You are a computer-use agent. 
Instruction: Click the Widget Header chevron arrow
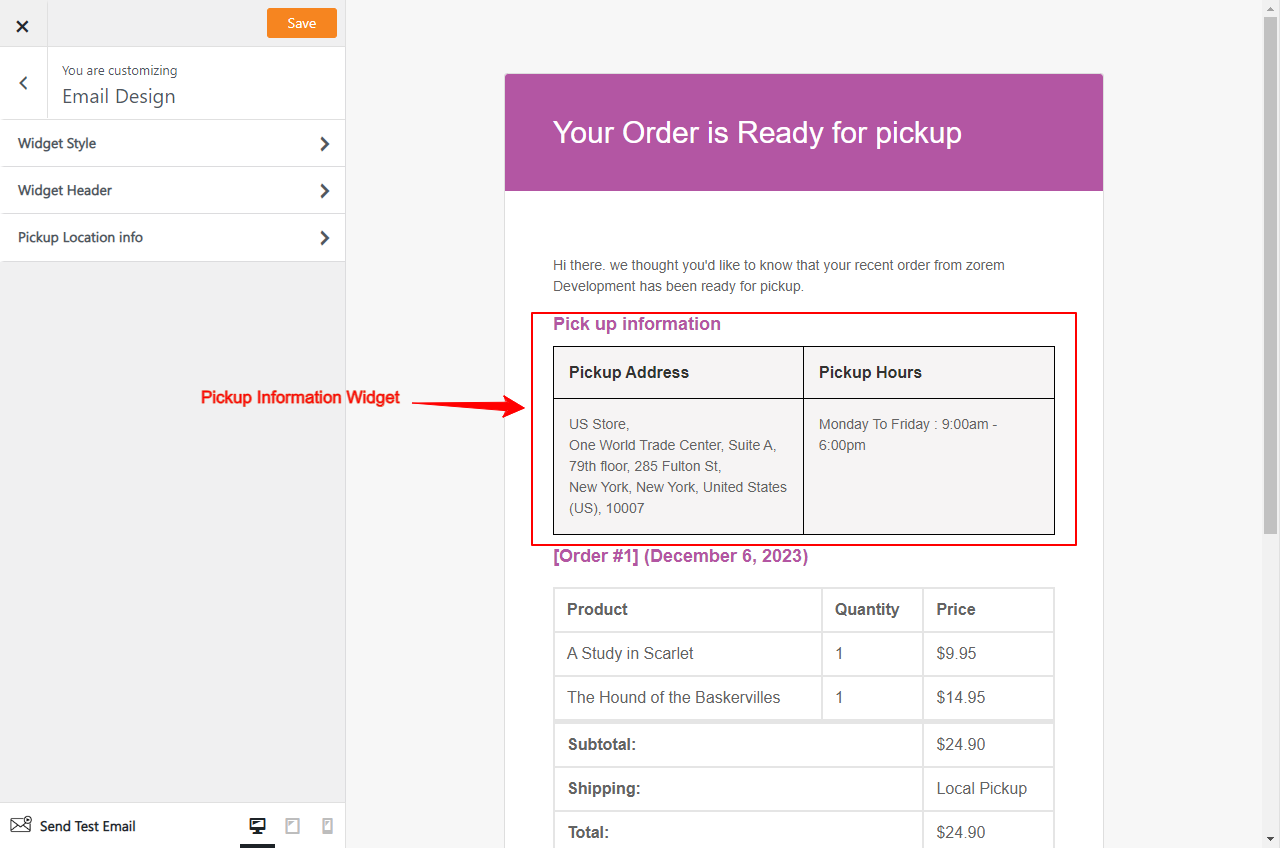coord(324,190)
